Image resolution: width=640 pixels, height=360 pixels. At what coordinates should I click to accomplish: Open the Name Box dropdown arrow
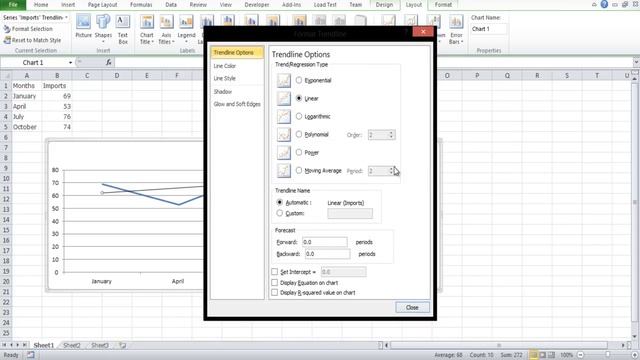[x=70, y=62]
